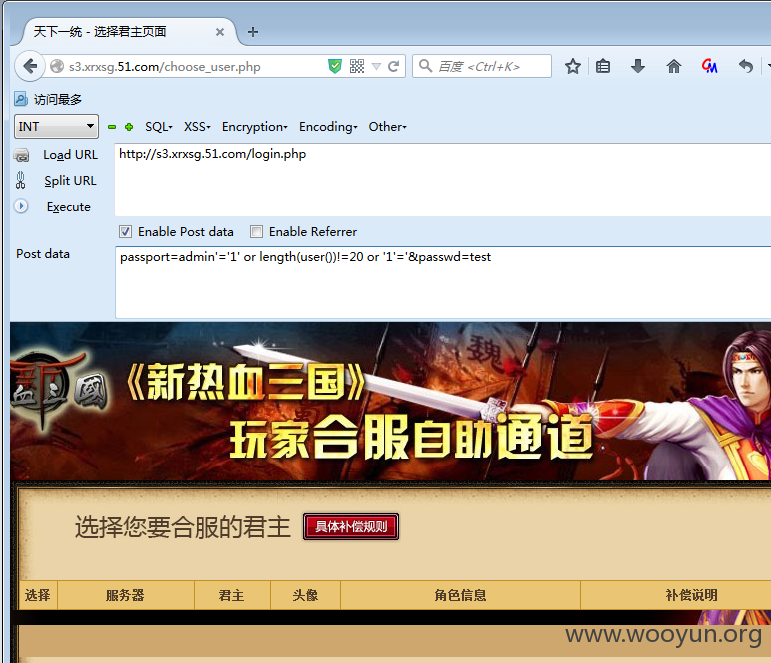The width and height of the screenshot is (771, 663).
Task: Select the 天下一统 - 选择君主页面 tab
Action: (x=129, y=31)
